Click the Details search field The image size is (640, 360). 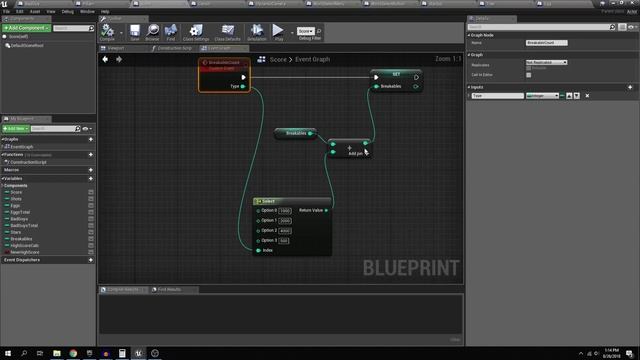(x=538, y=27)
